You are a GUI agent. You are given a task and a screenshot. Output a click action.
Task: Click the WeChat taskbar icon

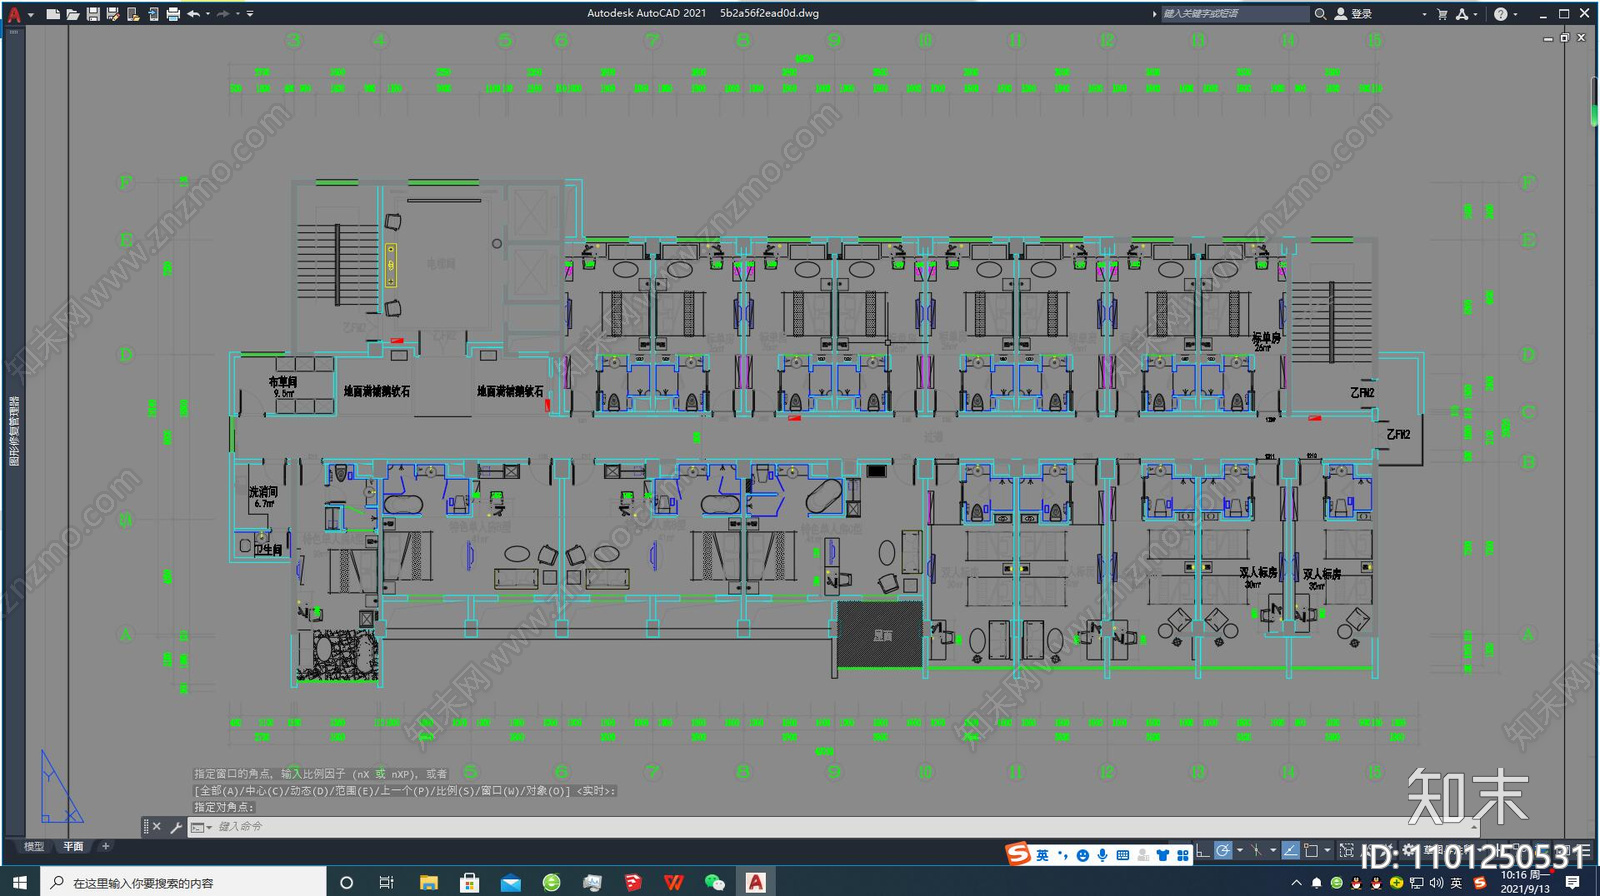(714, 882)
